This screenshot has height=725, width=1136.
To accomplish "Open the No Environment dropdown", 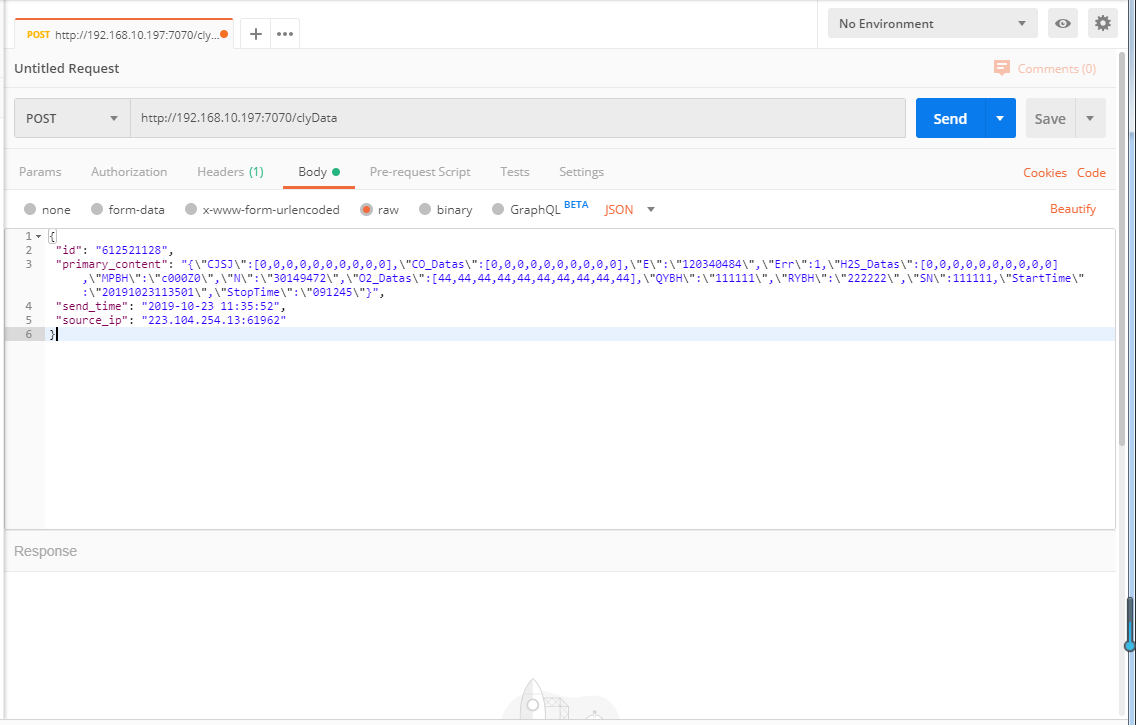I will point(930,22).
